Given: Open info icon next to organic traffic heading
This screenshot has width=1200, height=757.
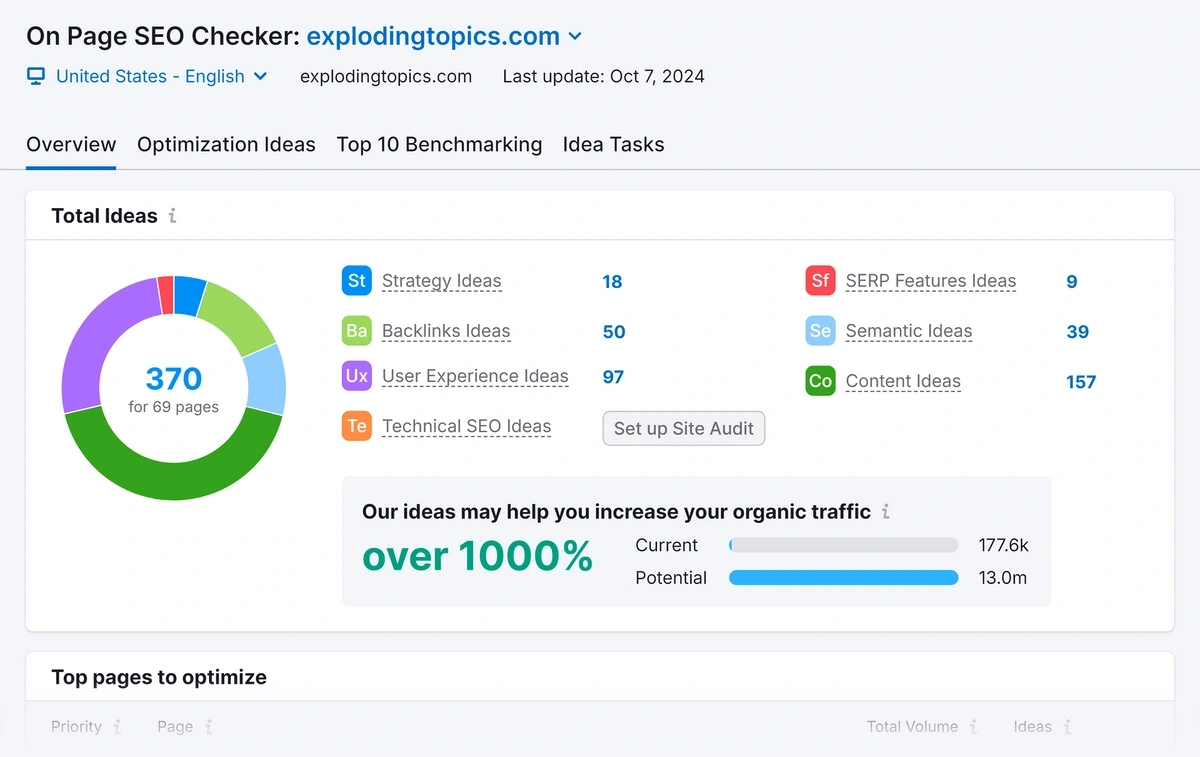Looking at the screenshot, I should coord(886,512).
